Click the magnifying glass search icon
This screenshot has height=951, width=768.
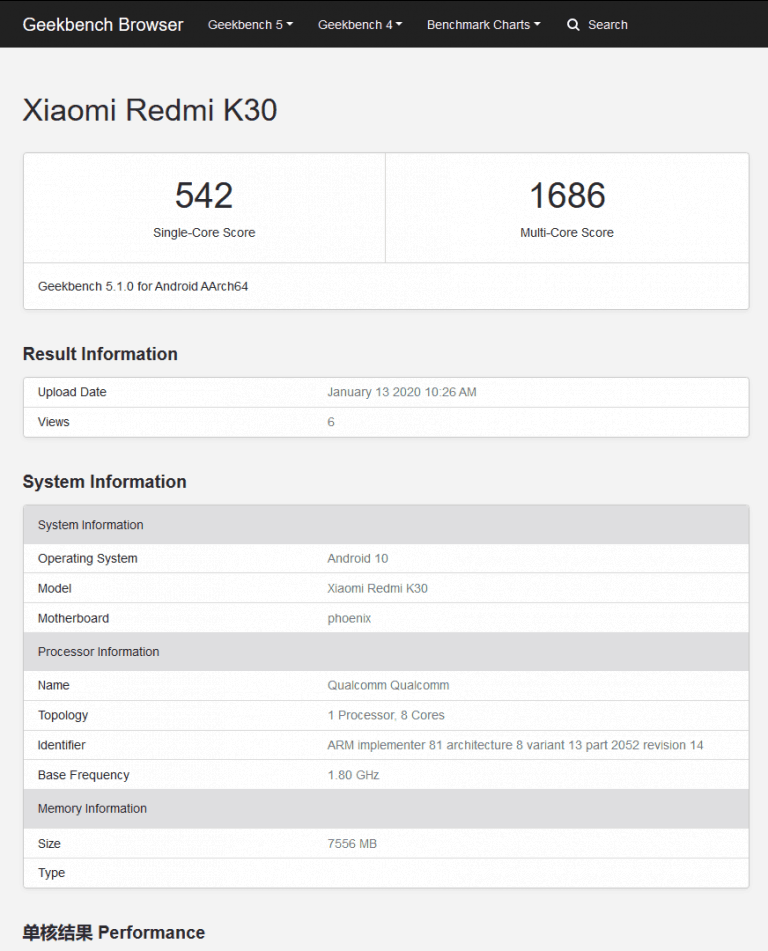[x=573, y=25]
